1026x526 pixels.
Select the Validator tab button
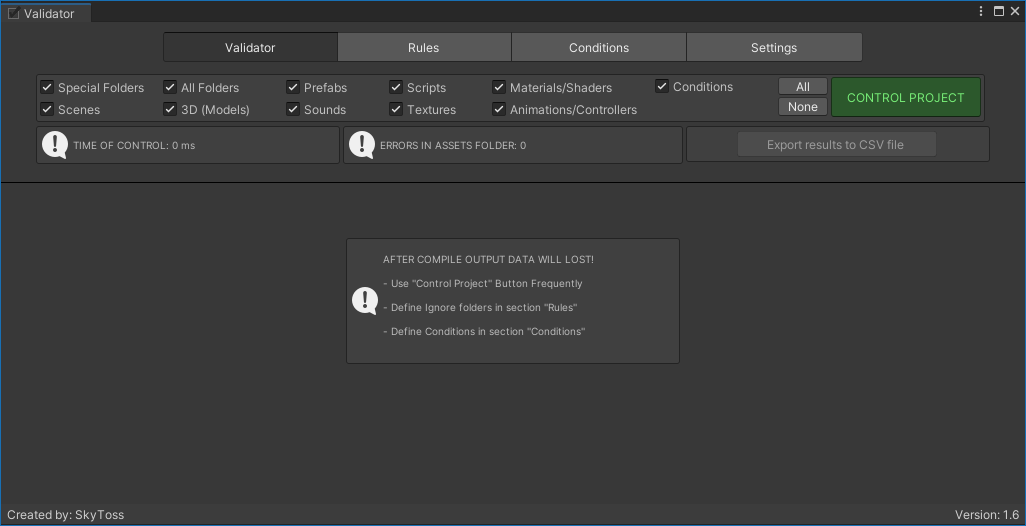pyautogui.click(x=250, y=48)
